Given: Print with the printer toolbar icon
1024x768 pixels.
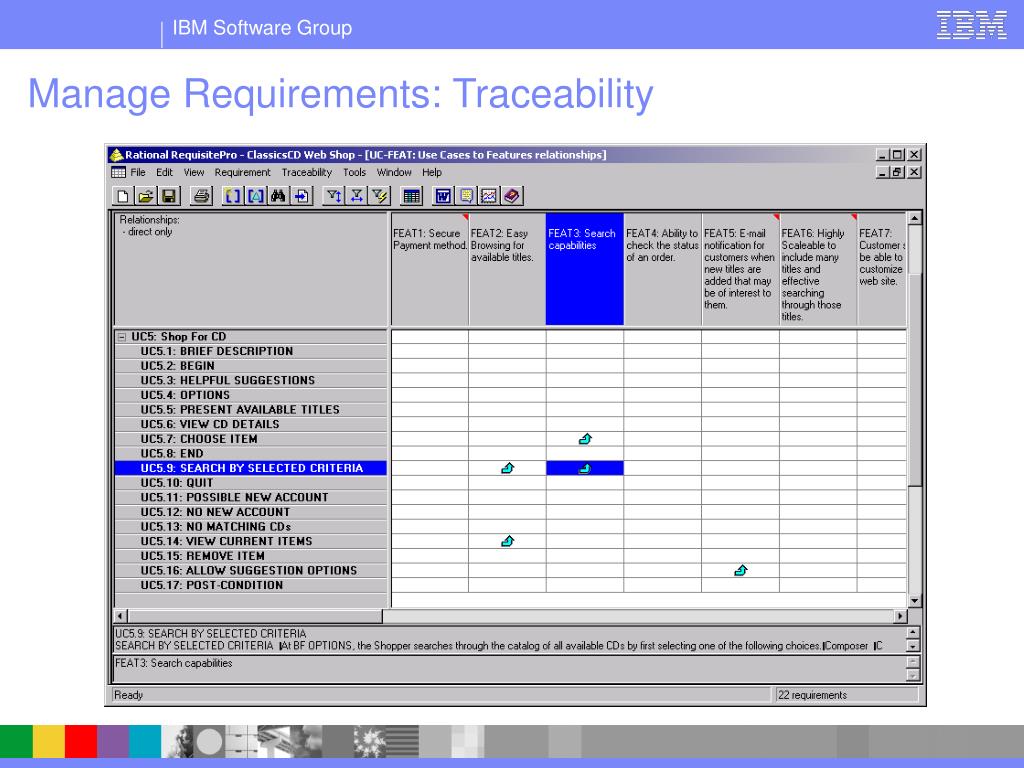Looking at the screenshot, I should tap(202, 196).
